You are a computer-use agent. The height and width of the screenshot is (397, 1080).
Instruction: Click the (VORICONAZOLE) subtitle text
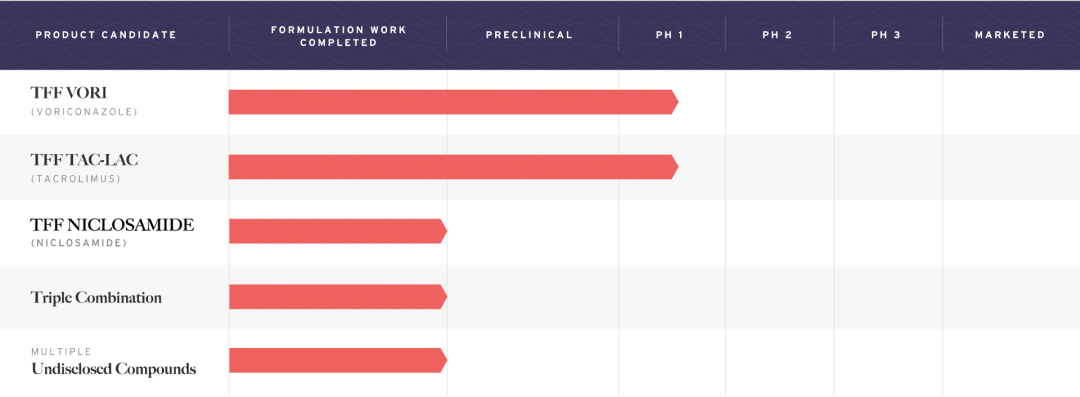point(84,112)
